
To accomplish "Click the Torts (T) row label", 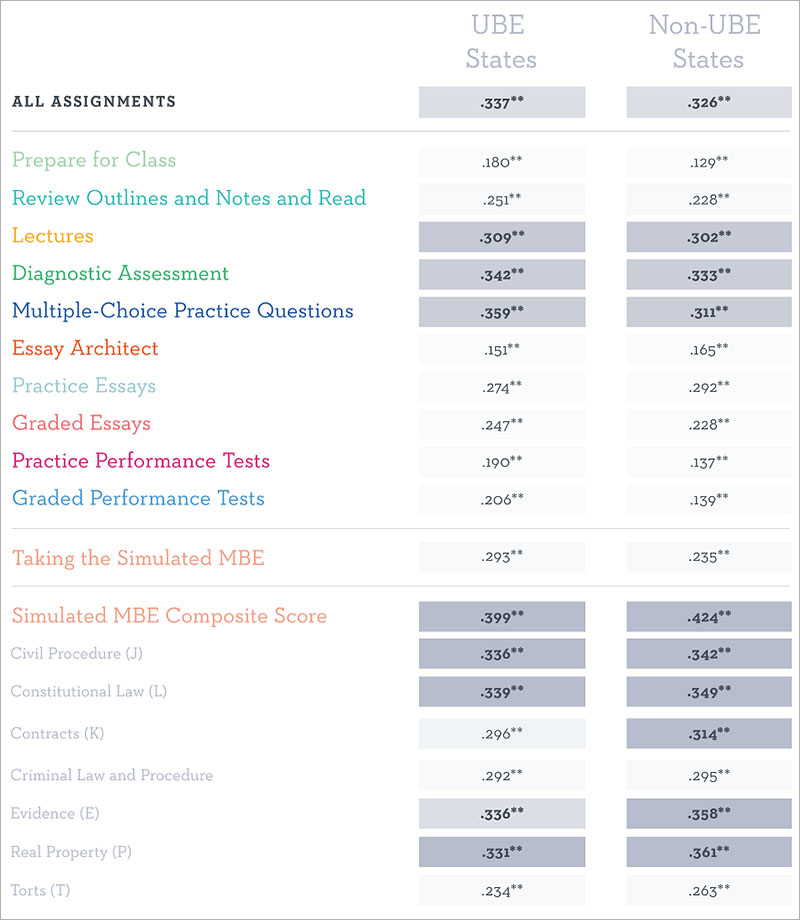I will coord(41,890).
